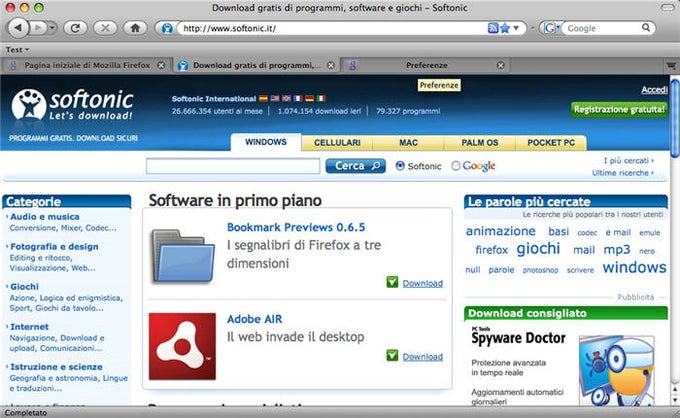The height and width of the screenshot is (418, 680).
Task: Select the Google radio button
Action: 455,166
